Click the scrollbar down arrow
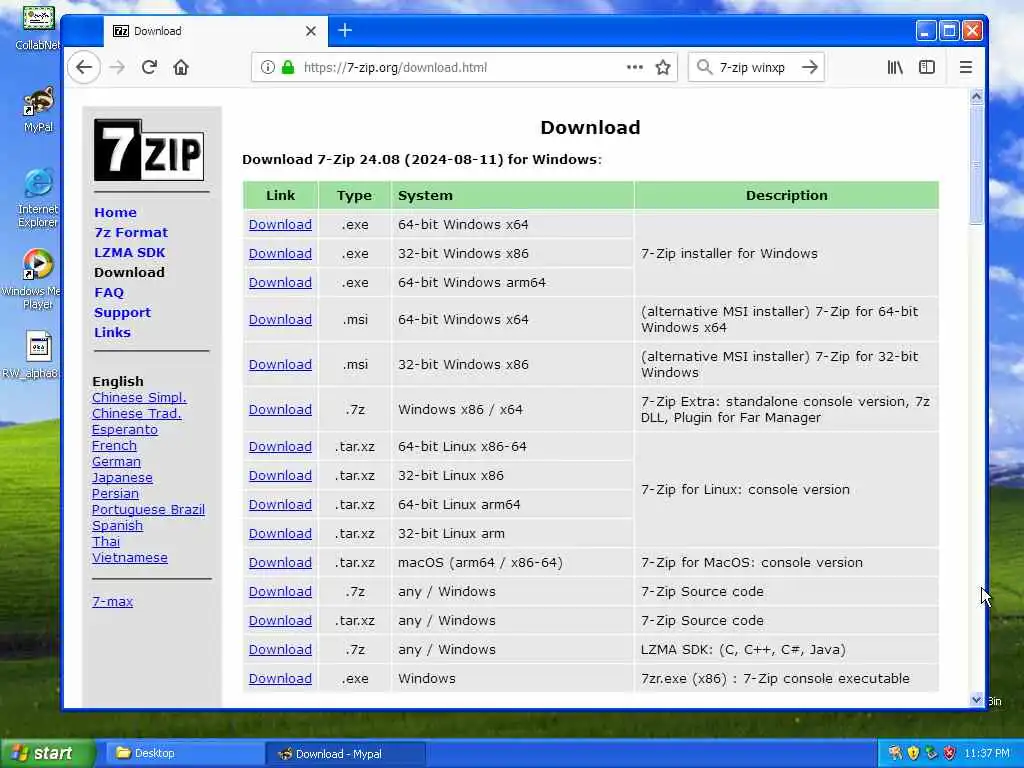This screenshot has width=1024, height=768. 976,699
